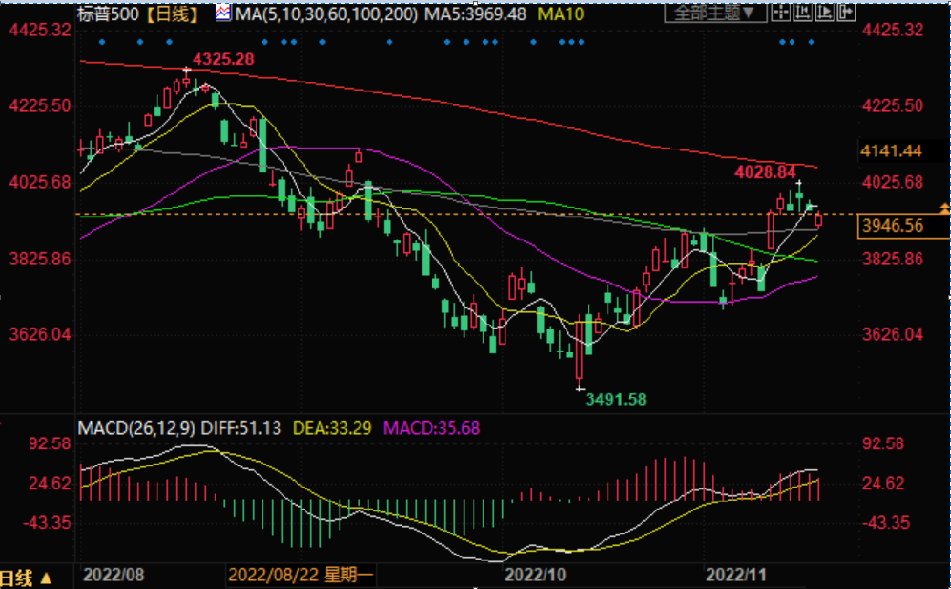Click the small triangle marker at right edge of dashed line
The image size is (951, 589).
click(x=944, y=207)
